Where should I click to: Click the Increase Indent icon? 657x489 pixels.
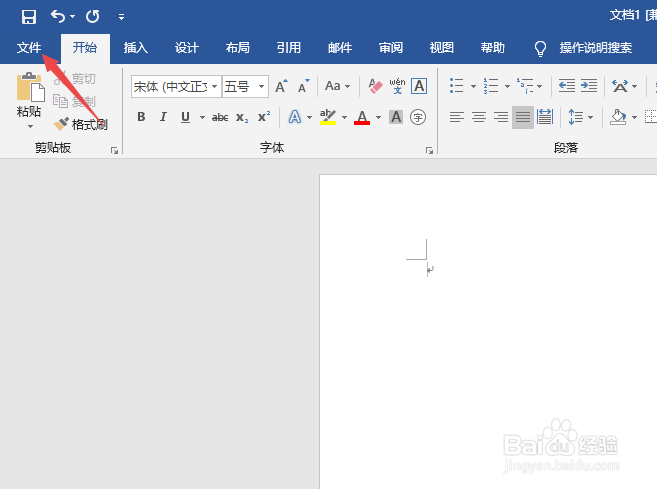(x=589, y=86)
